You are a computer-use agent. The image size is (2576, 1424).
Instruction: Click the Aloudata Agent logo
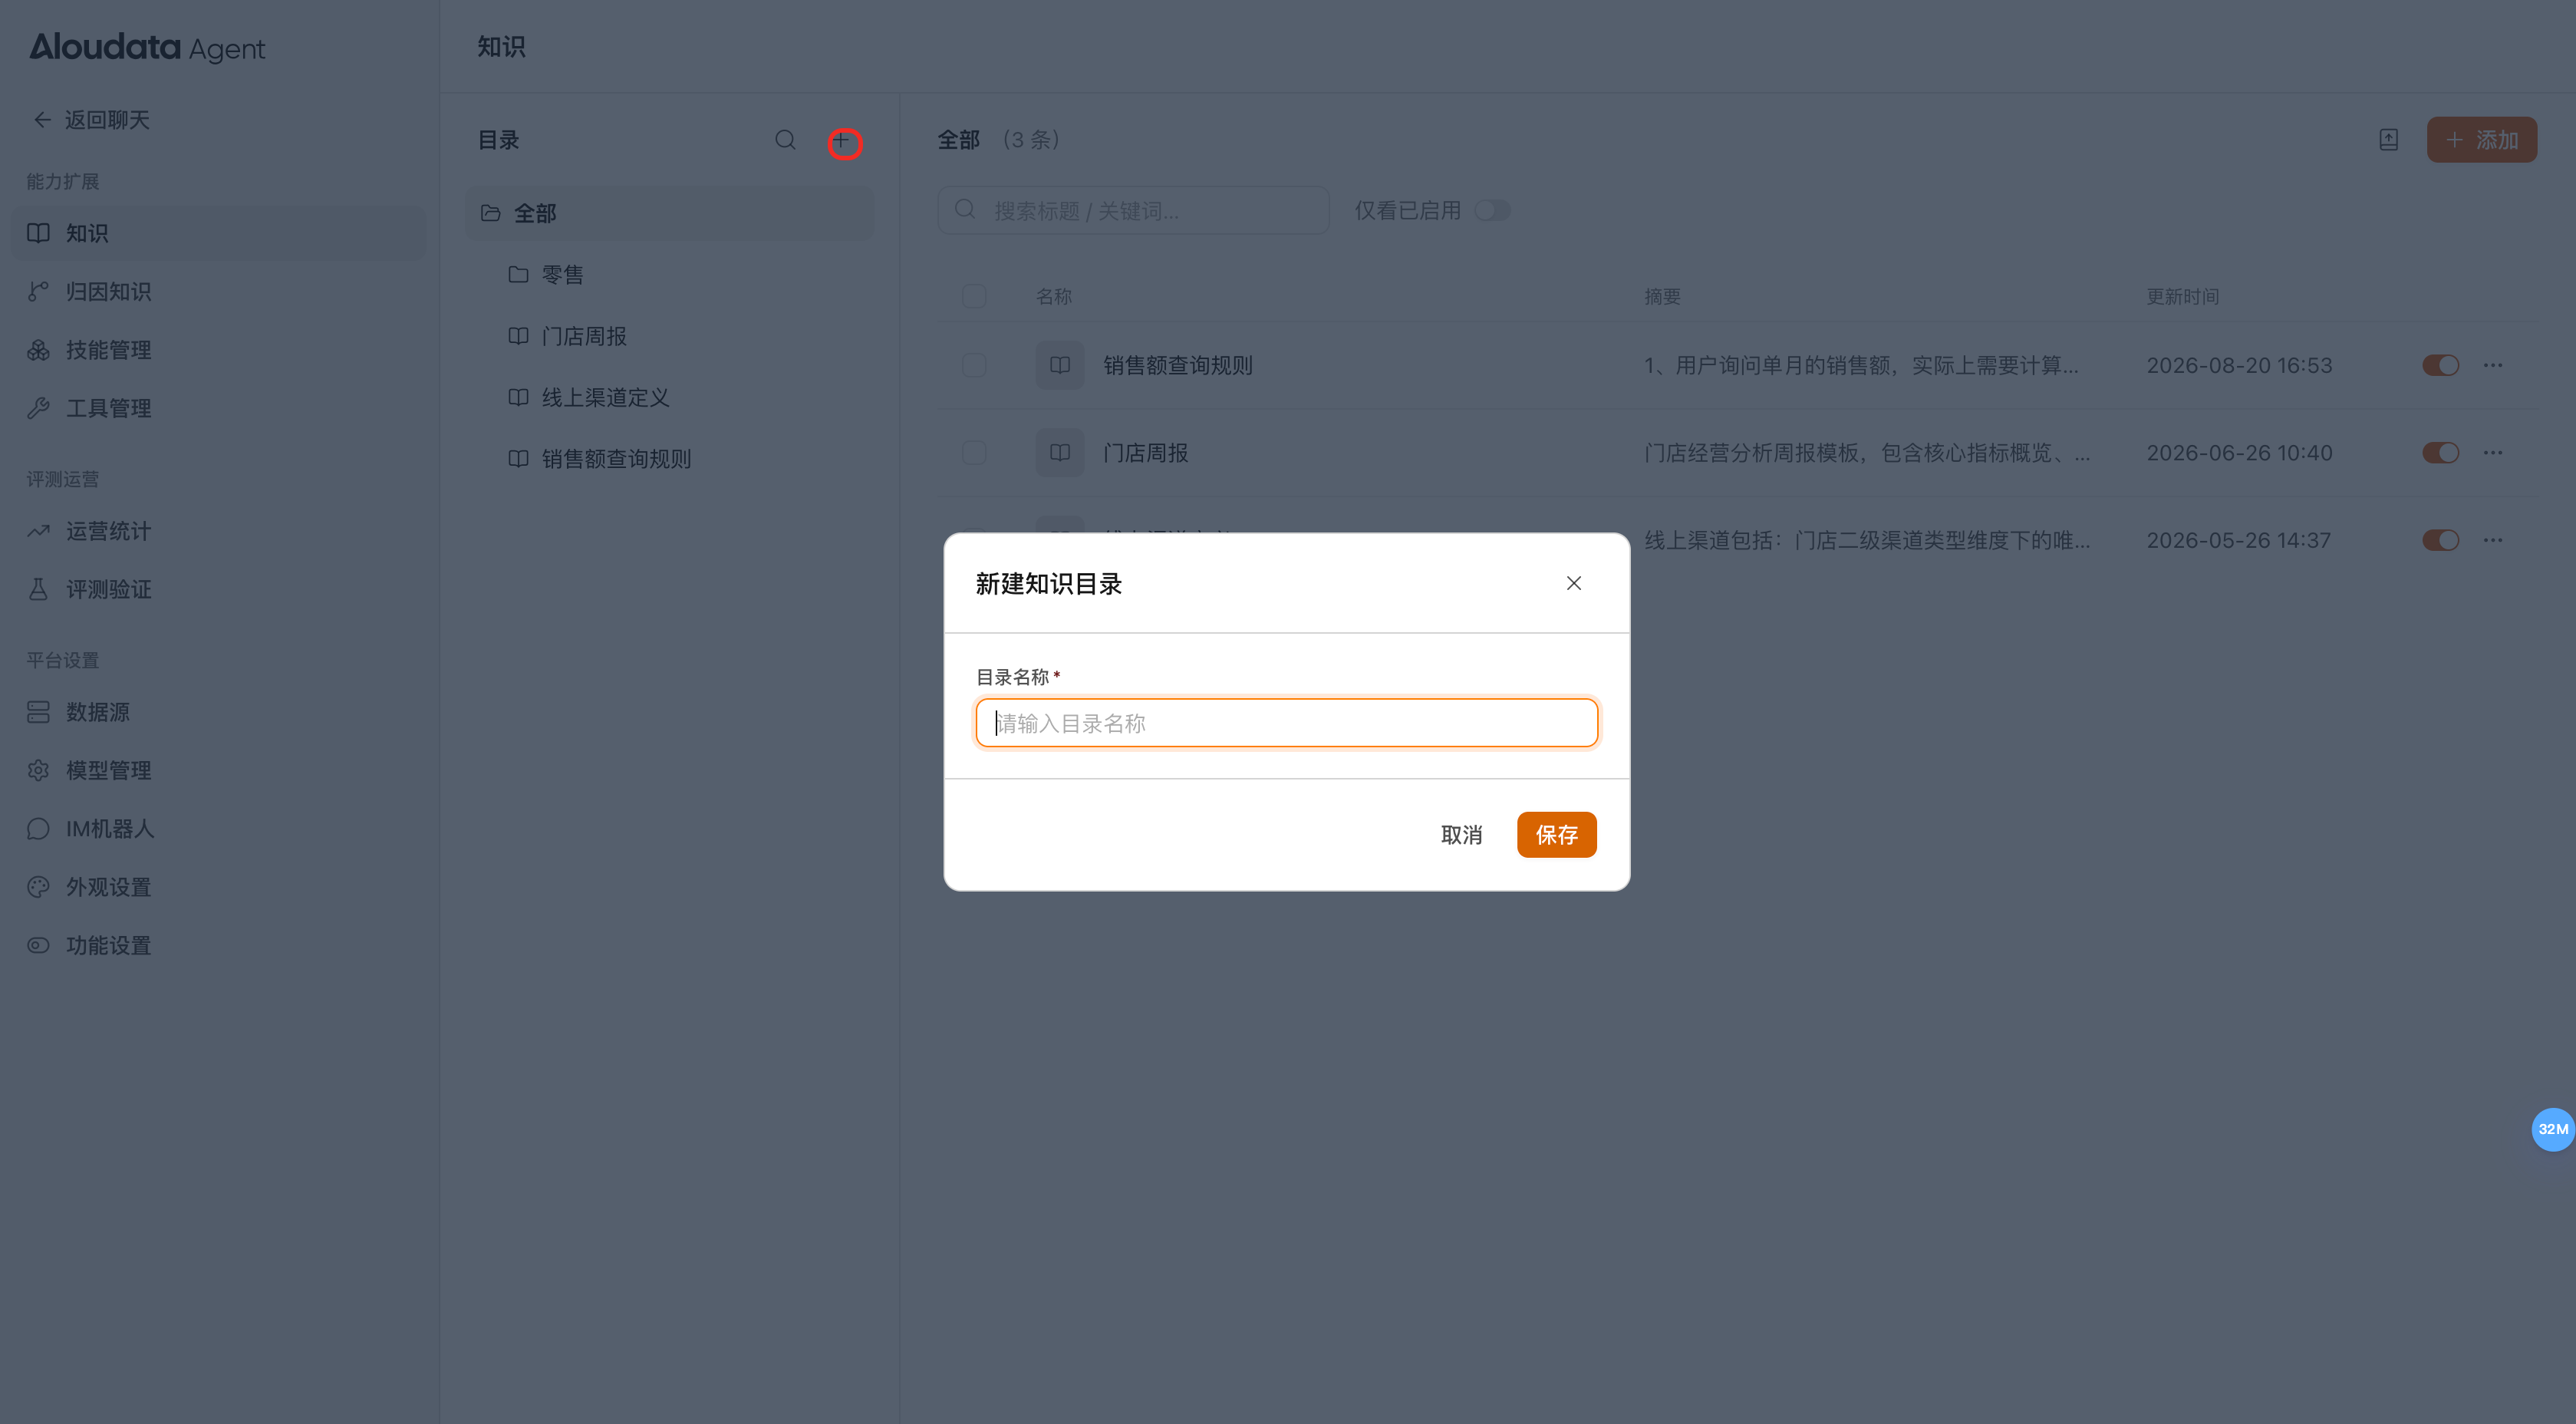coord(147,47)
